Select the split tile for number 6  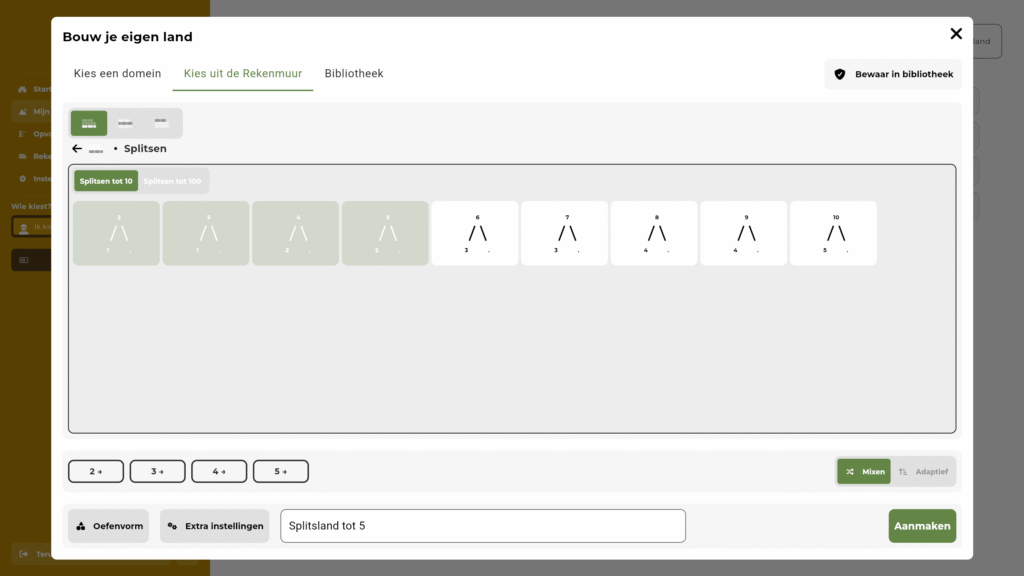pyautogui.click(x=475, y=233)
